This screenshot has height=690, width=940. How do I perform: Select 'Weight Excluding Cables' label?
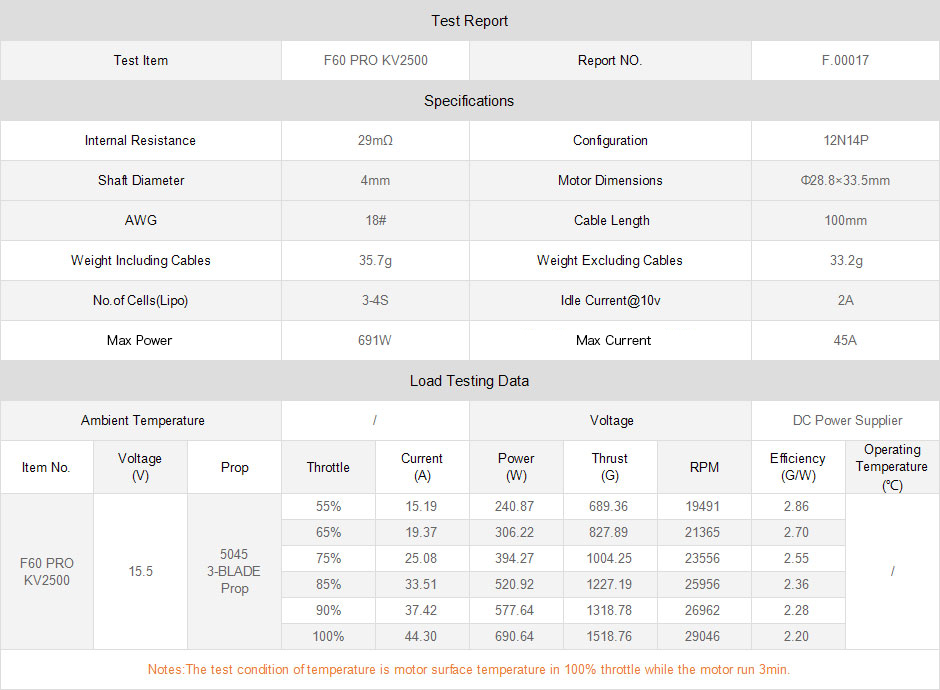pos(610,260)
